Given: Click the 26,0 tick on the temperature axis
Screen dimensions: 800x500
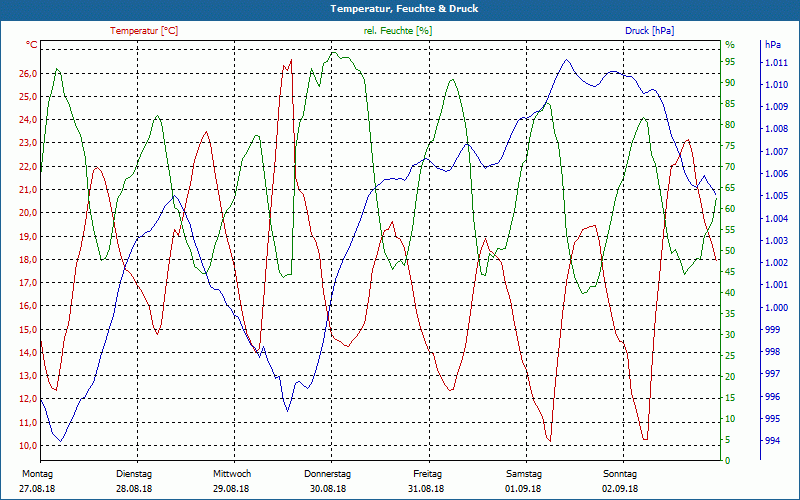Looking at the screenshot, I should point(28,73).
